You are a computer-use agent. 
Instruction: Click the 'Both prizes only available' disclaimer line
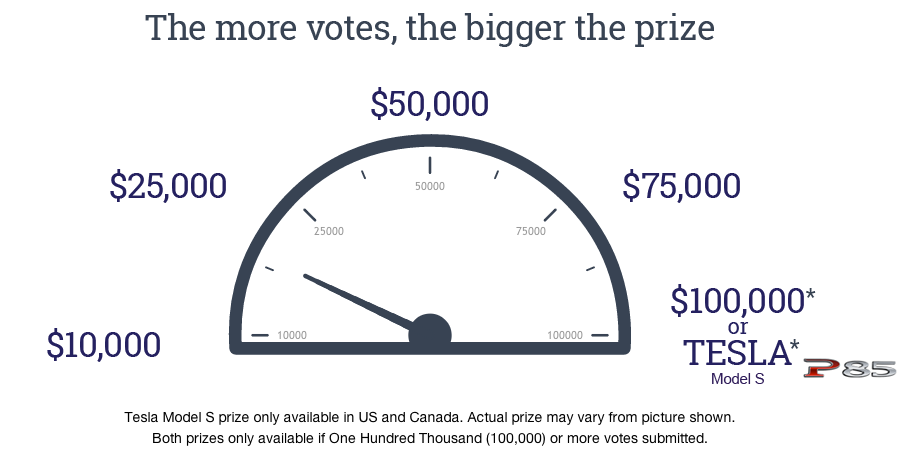click(x=430, y=438)
